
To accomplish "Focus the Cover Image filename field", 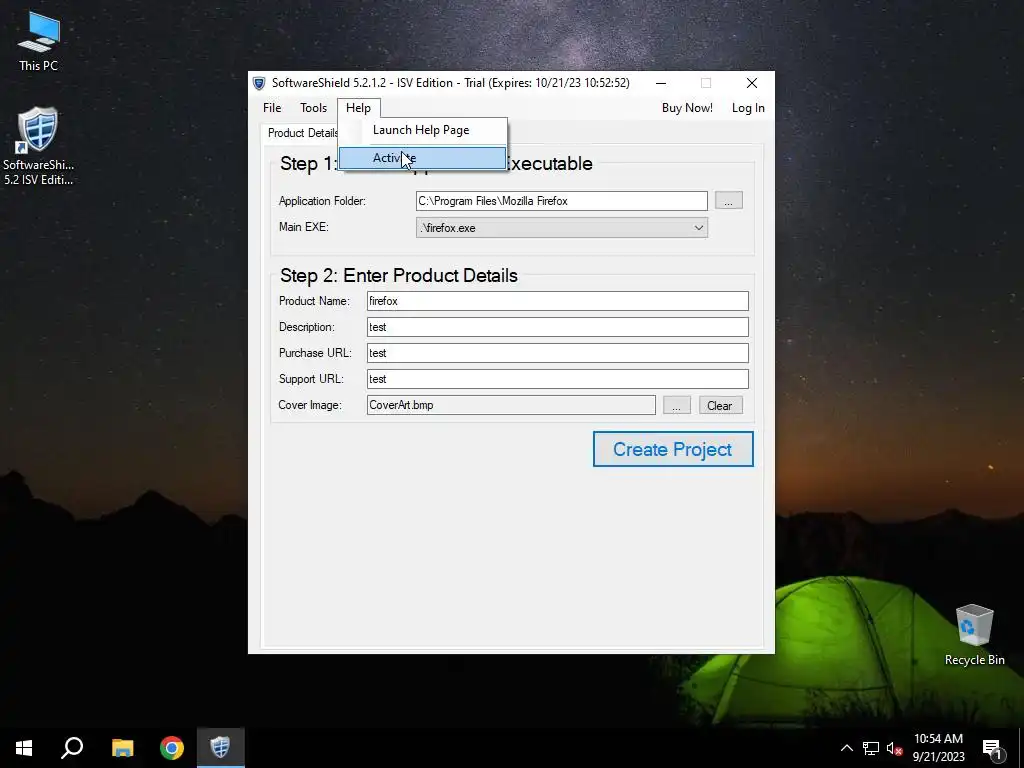I will (511, 405).
